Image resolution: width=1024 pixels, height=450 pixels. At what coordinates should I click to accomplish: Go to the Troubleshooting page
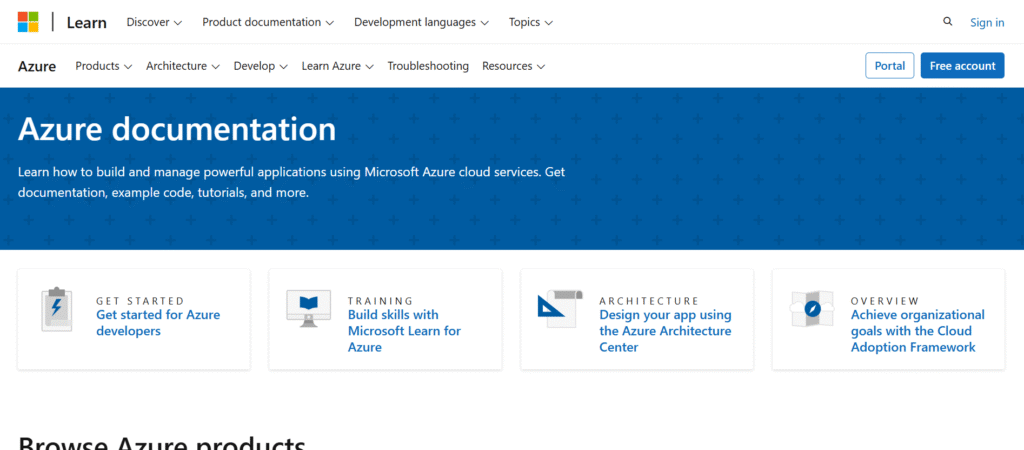[x=428, y=66]
